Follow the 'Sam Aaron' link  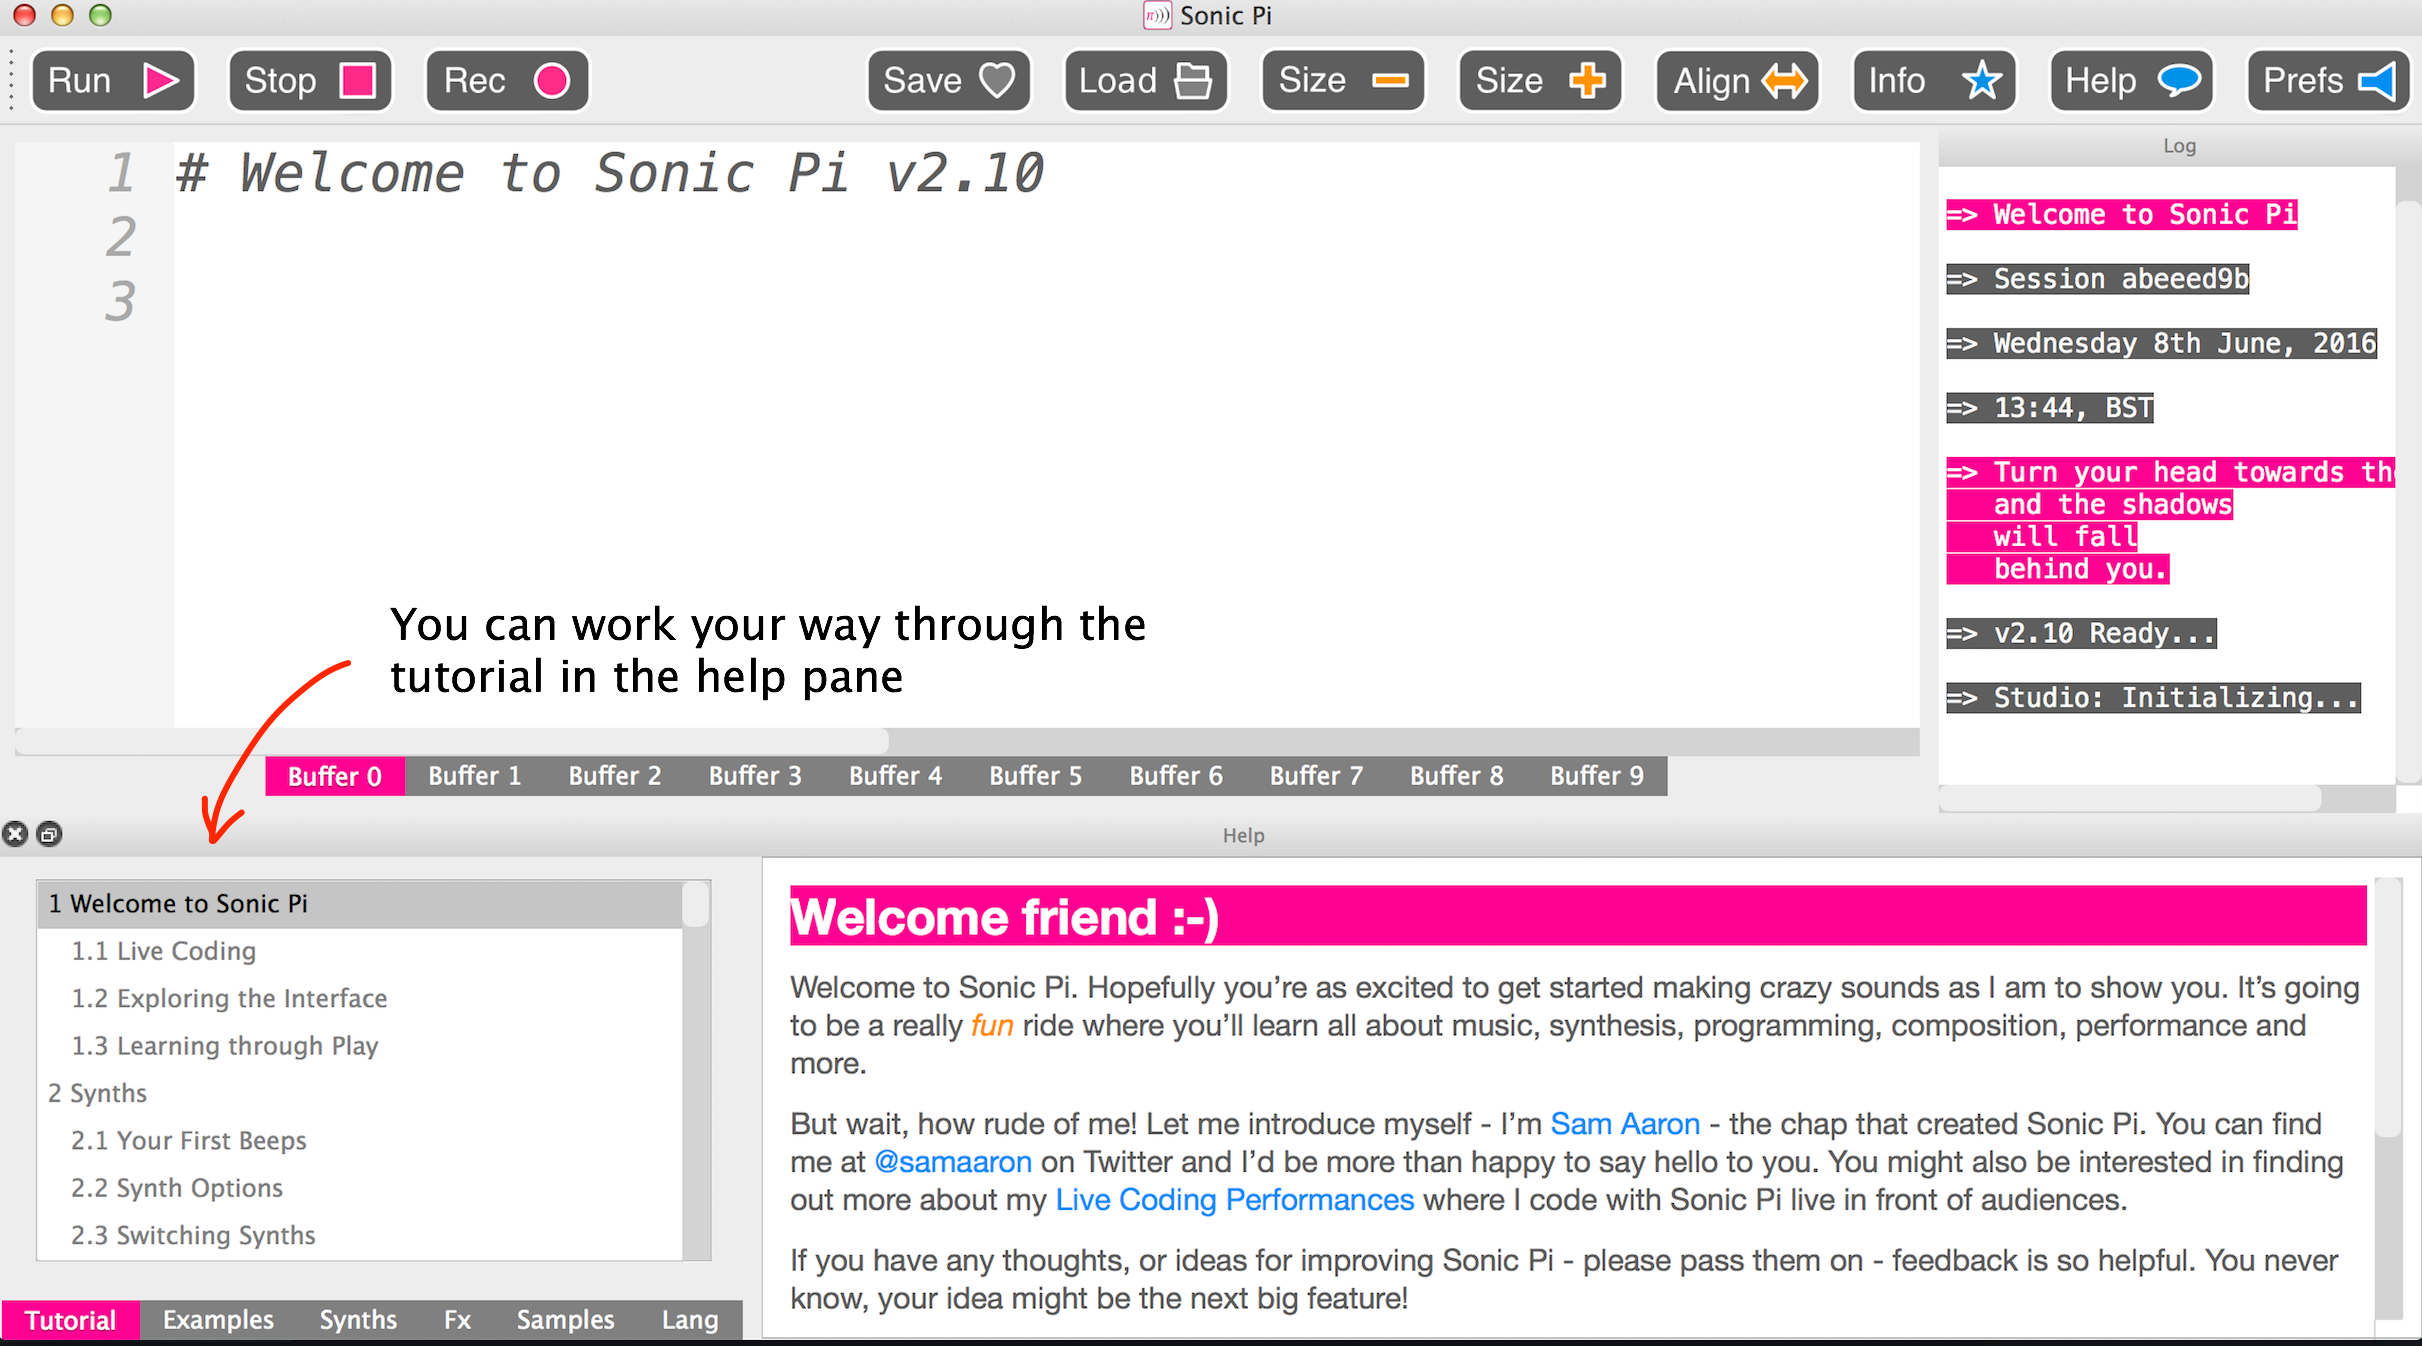pyautogui.click(x=1625, y=1124)
